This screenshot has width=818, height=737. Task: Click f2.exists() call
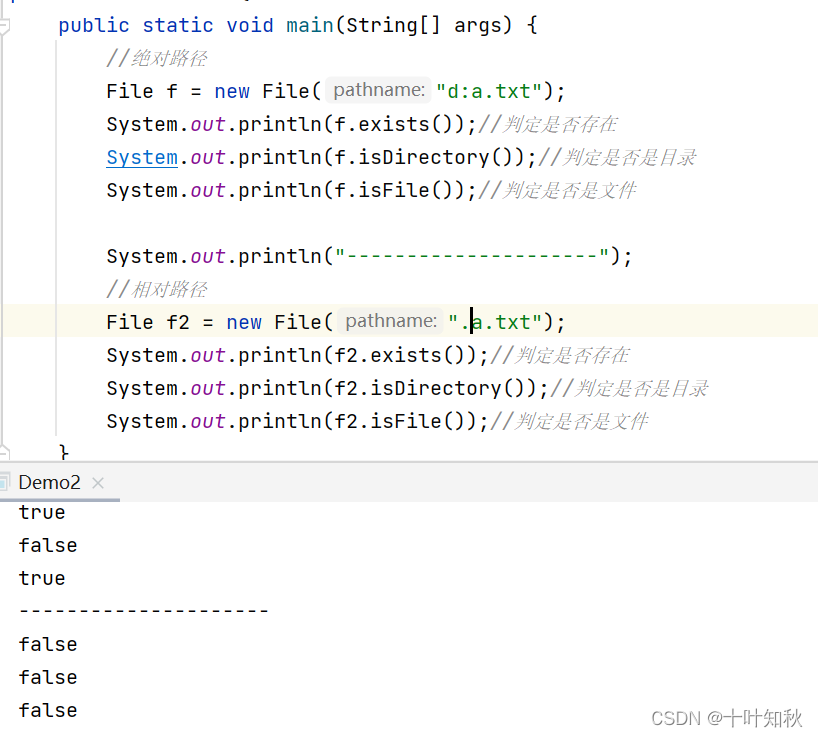[405, 355]
